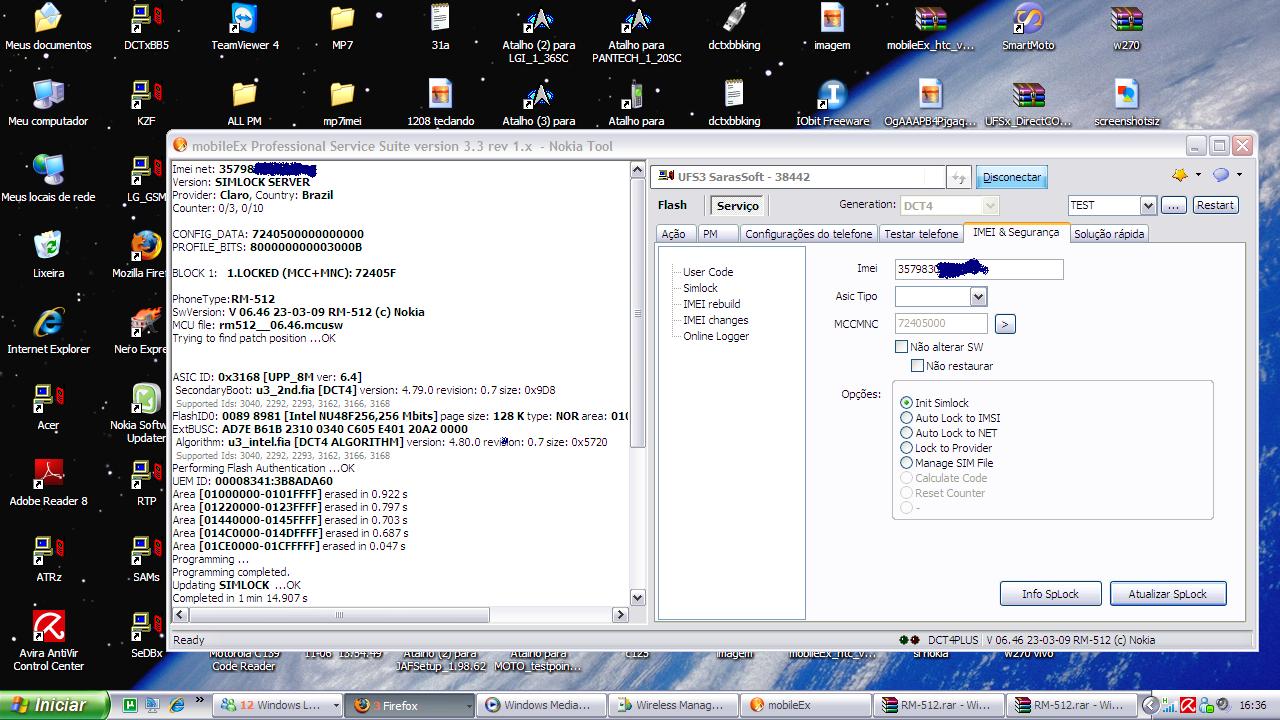Image resolution: width=1280 pixels, height=720 pixels.
Task: Open the ALL PM folder
Action: (245, 103)
